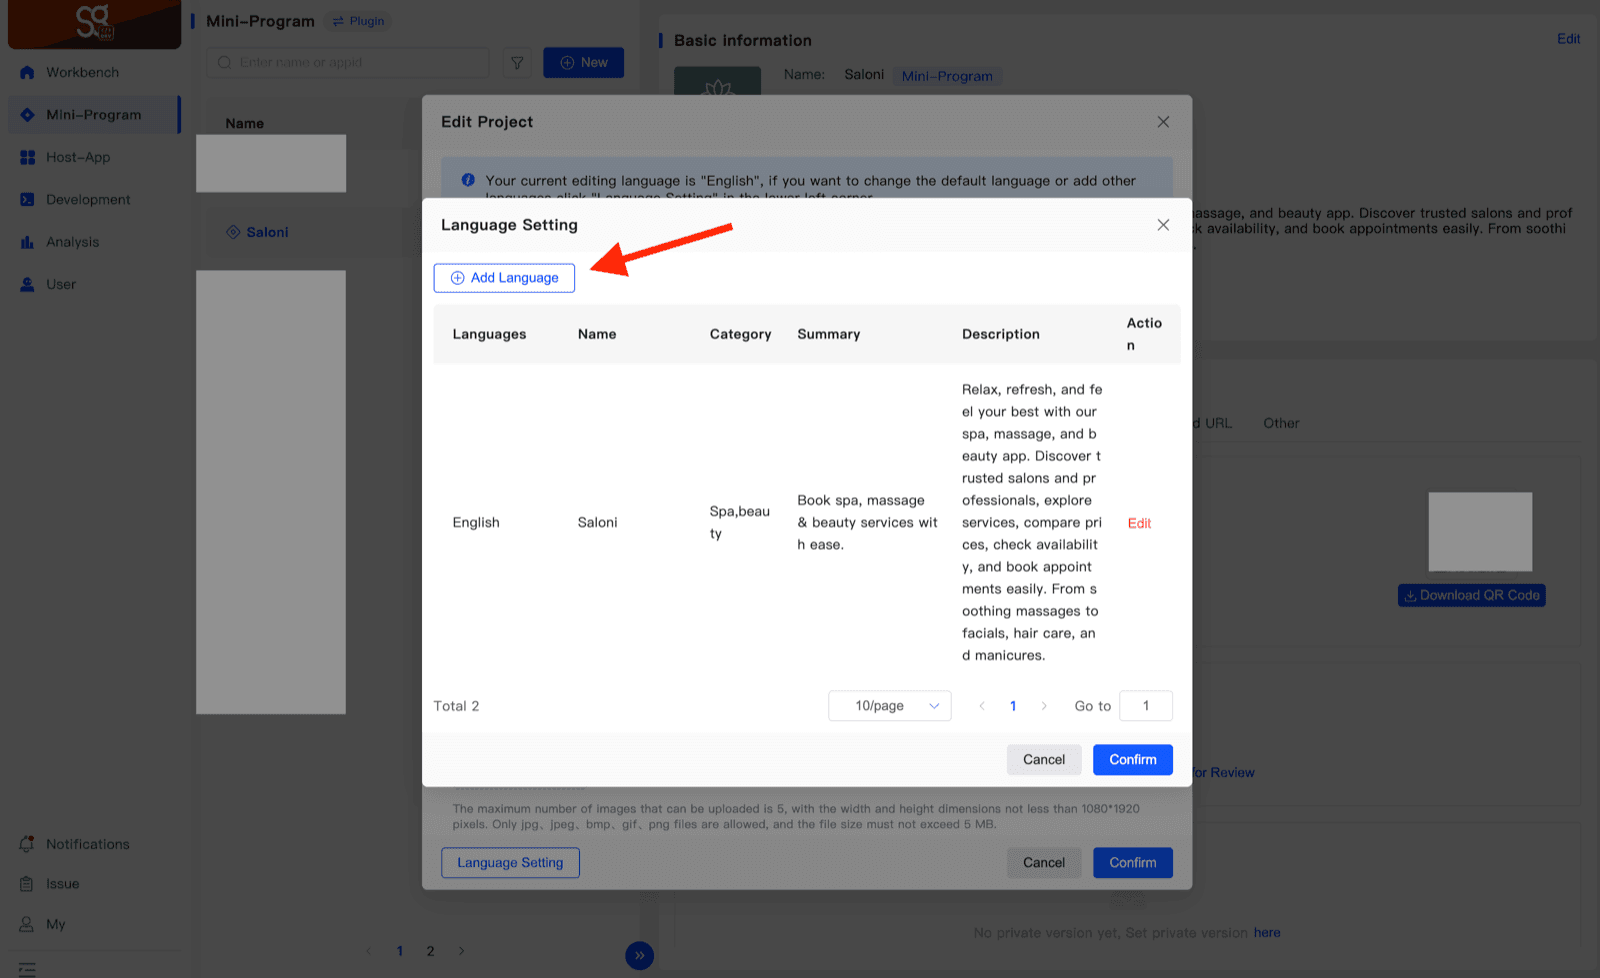Click the Notifications bell icon

[27, 844]
